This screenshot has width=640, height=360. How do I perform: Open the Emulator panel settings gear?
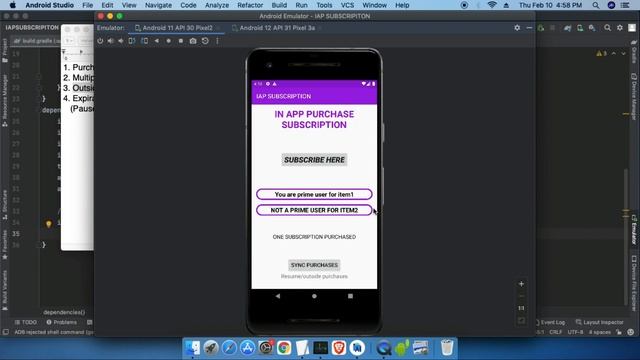pos(517,28)
